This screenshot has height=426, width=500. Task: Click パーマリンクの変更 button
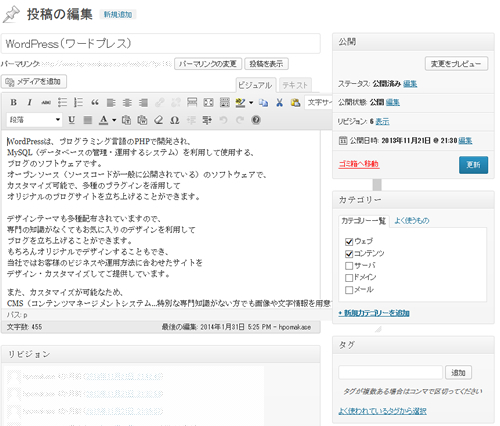click(208, 64)
